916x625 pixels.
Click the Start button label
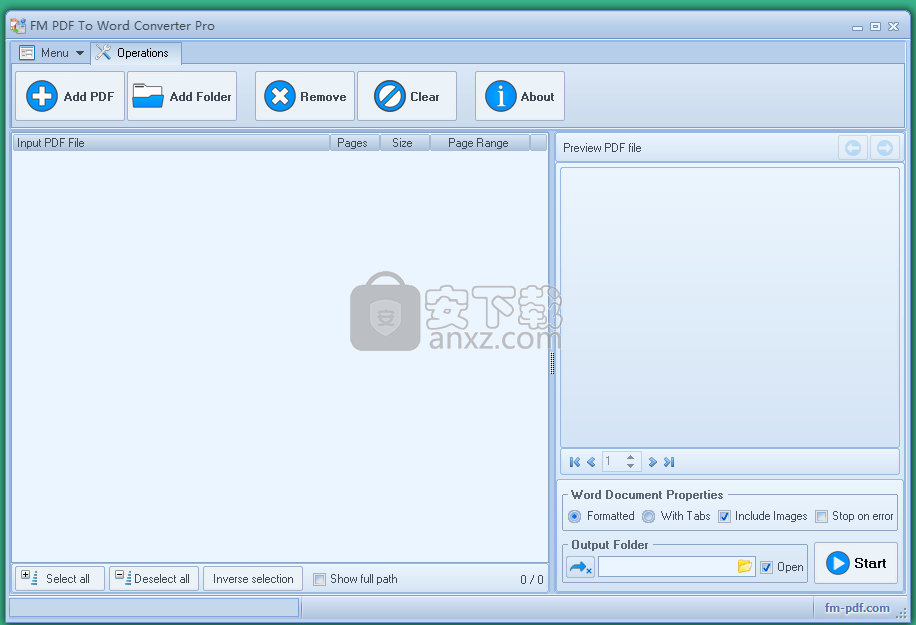point(870,563)
